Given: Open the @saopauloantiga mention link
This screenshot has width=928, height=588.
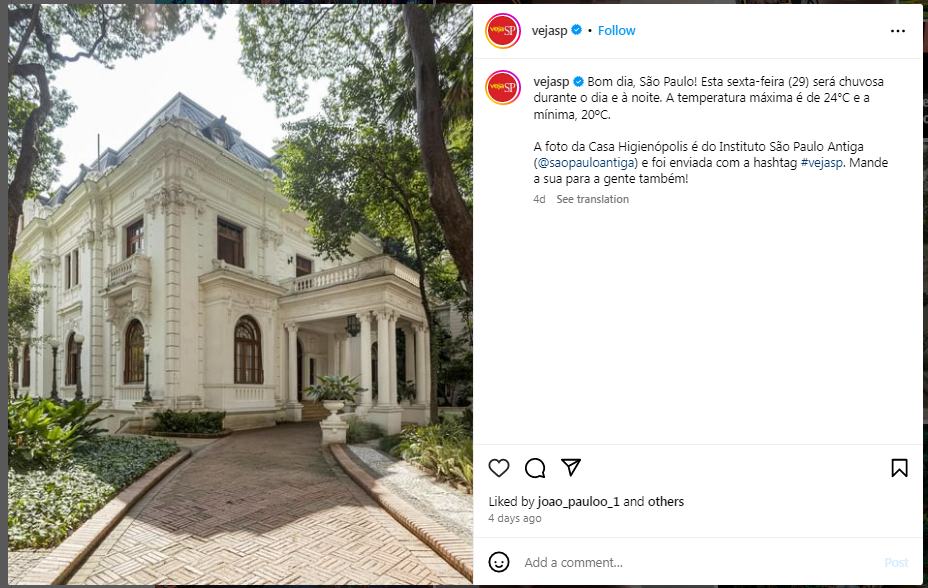Looking at the screenshot, I should point(586,163).
